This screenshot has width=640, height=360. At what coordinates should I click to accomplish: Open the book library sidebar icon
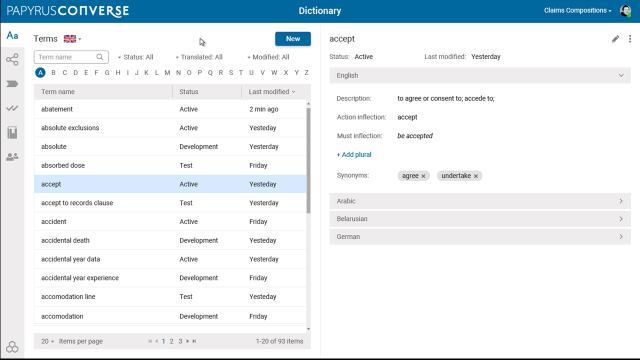coord(12,133)
